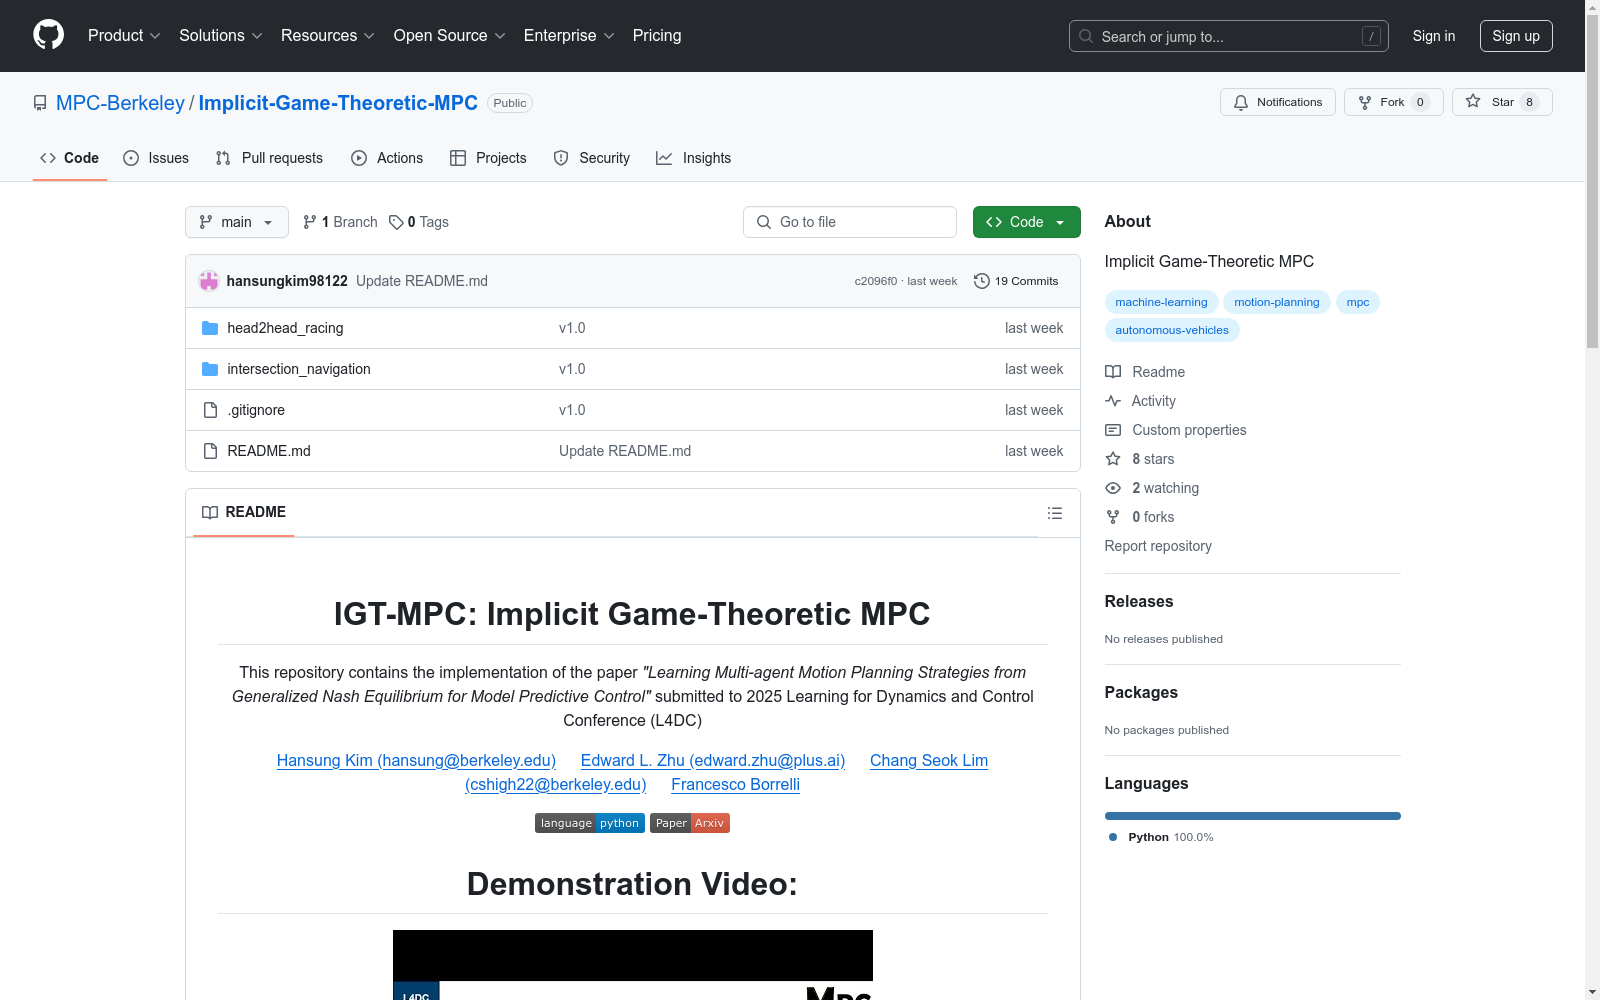
Task: Open the Pull requests tab
Action: pos(269,158)
